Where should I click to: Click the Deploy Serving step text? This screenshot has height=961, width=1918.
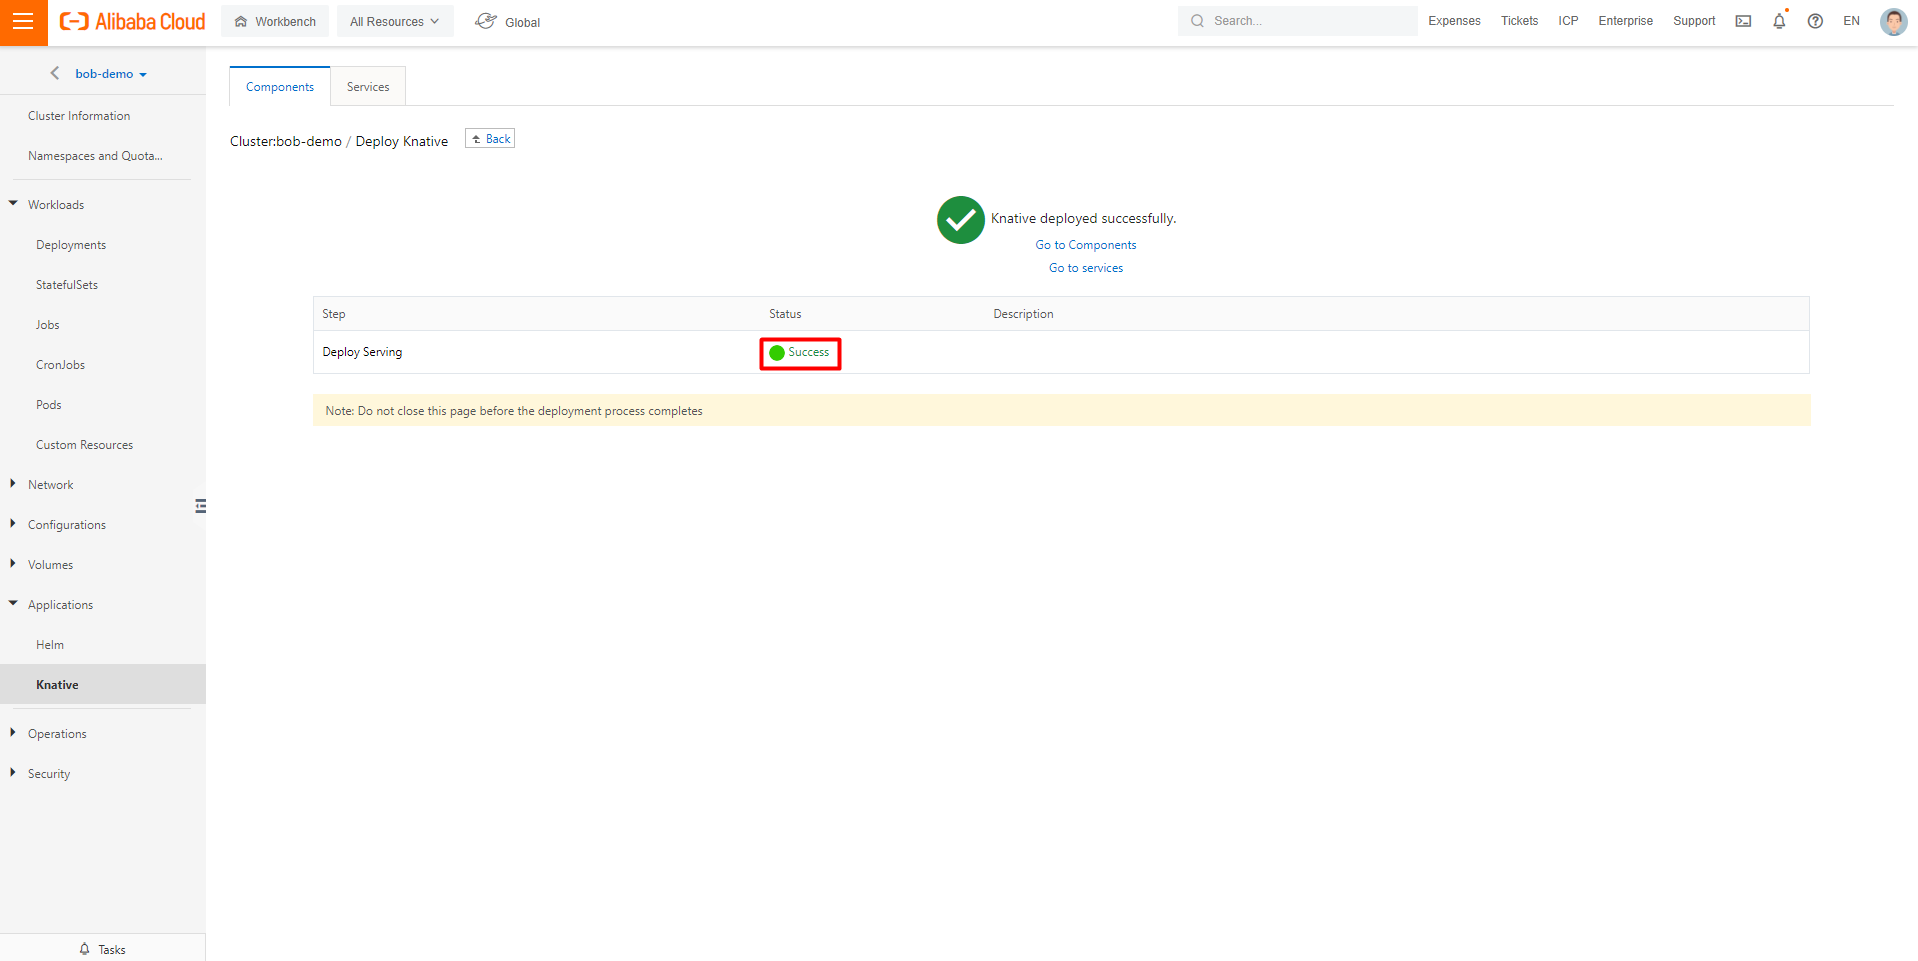pyautogui.click(x=362, y=352)
